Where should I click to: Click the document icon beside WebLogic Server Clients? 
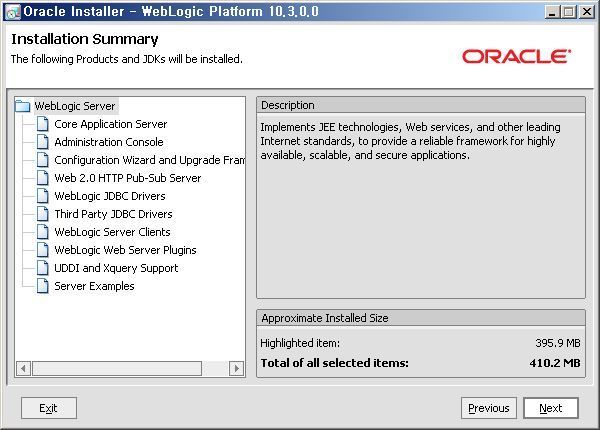pos(42,232)
